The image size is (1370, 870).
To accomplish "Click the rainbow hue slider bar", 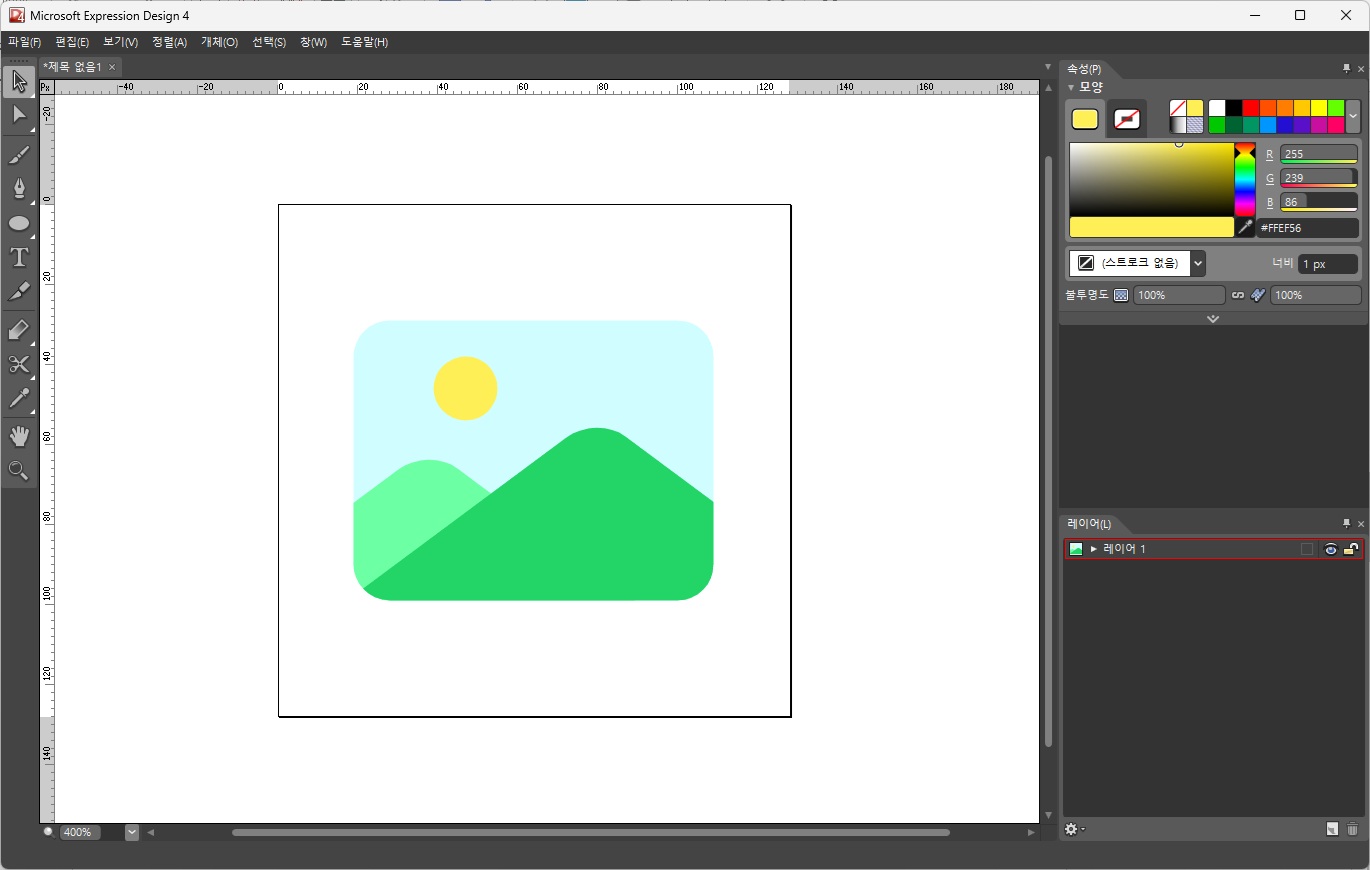I will point(1244,179).
